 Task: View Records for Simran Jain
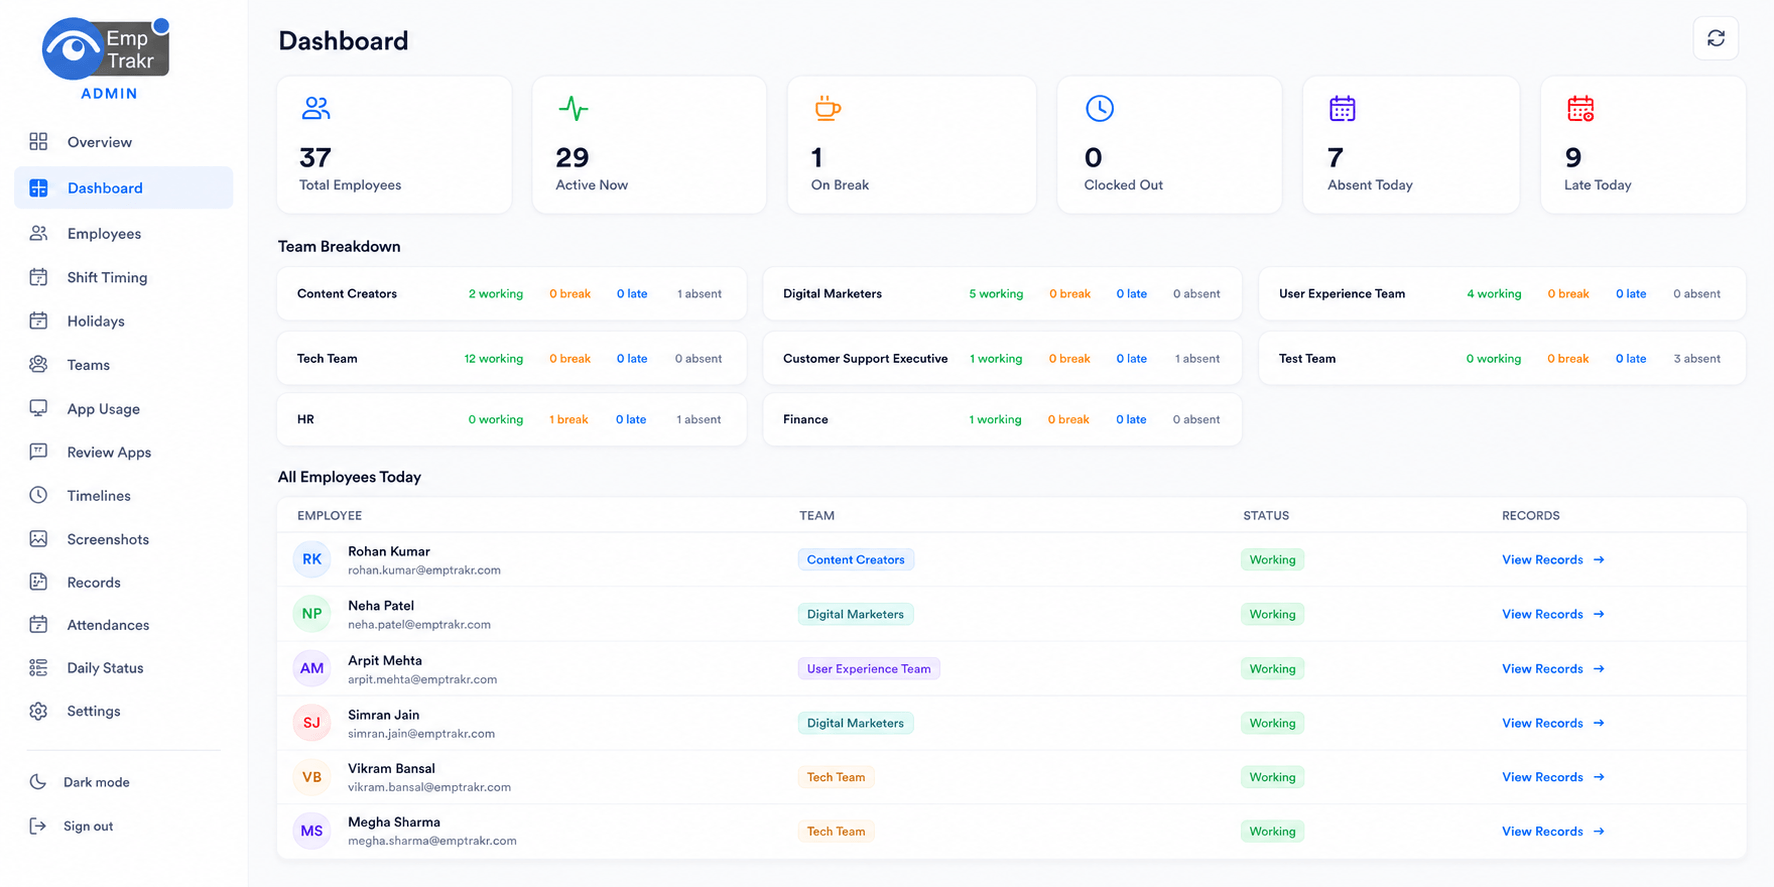(x=1553, y=723)
